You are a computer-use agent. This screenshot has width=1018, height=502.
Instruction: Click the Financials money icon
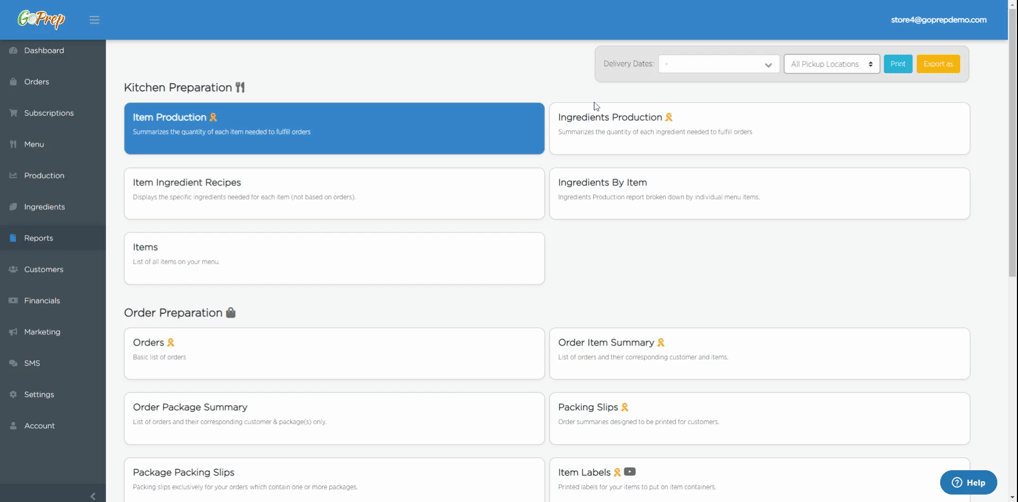coord(13,301)
